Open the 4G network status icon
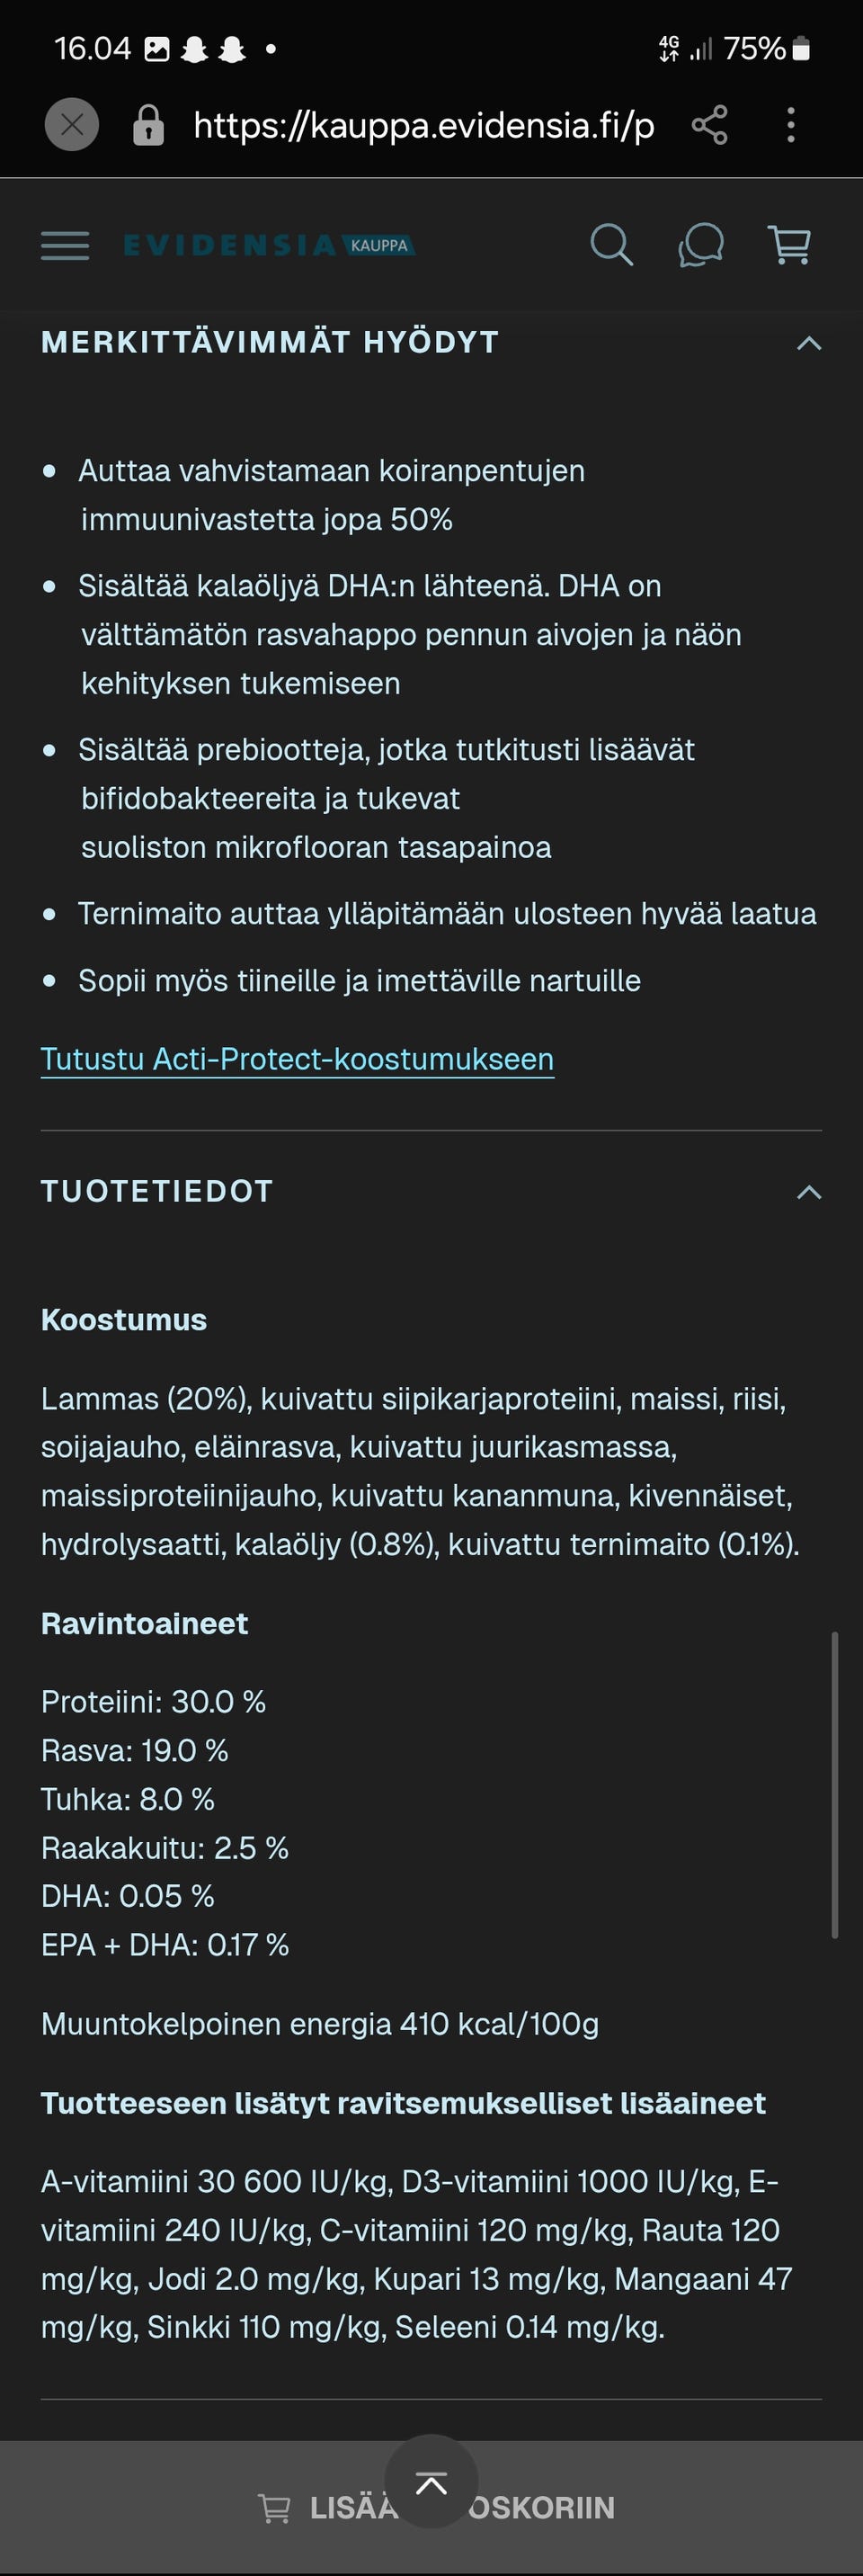The width and height of the screenshot is (863, 2576). pos(669,46)
